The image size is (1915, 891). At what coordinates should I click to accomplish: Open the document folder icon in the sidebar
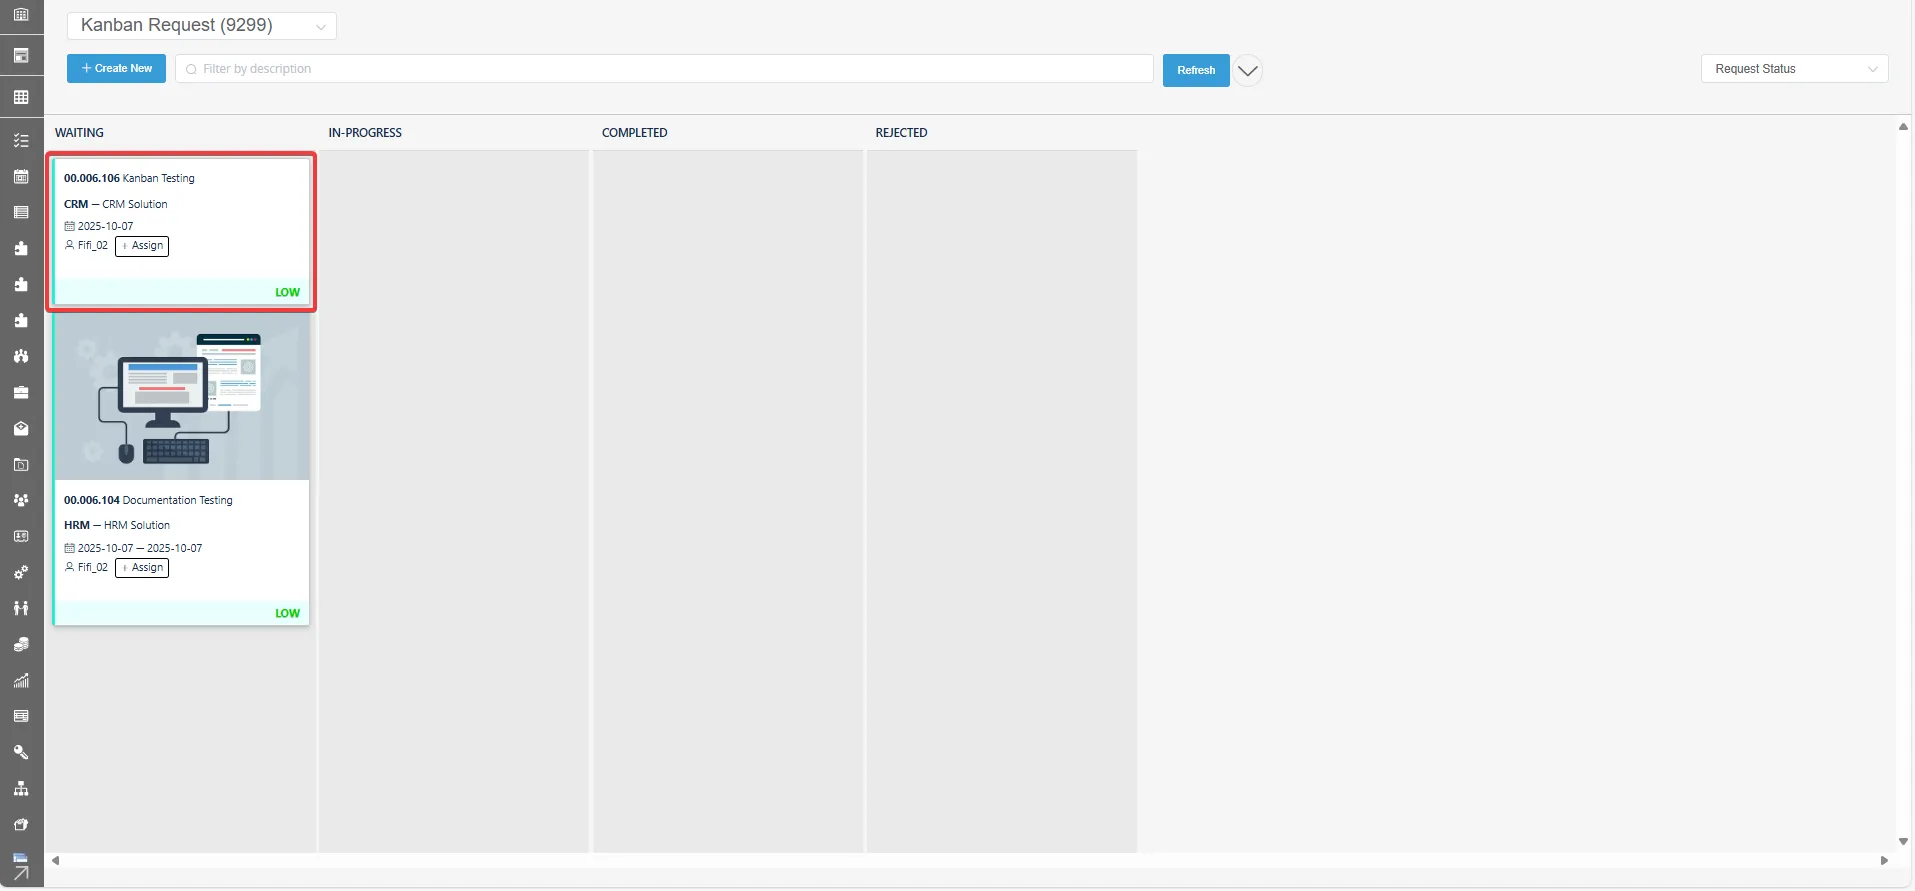pyautogui.click(x=21, y=465)
